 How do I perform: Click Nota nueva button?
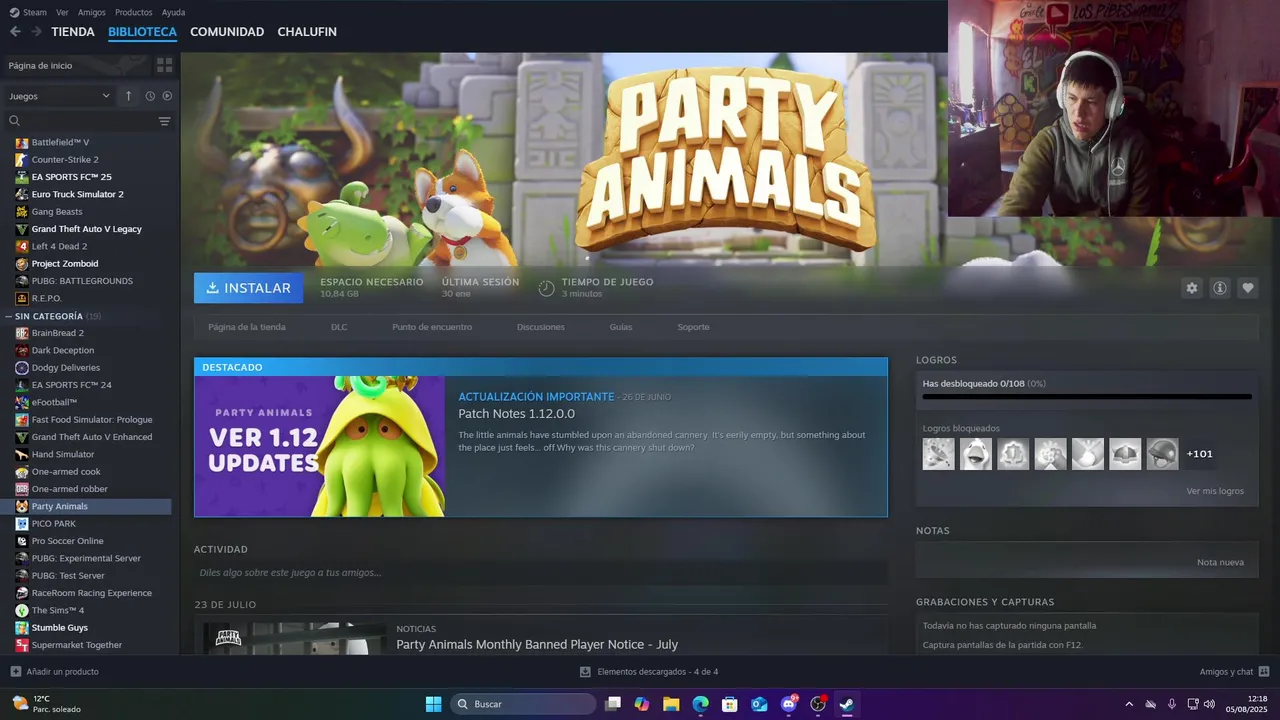pyautogui.click(x=1220, y=562)
